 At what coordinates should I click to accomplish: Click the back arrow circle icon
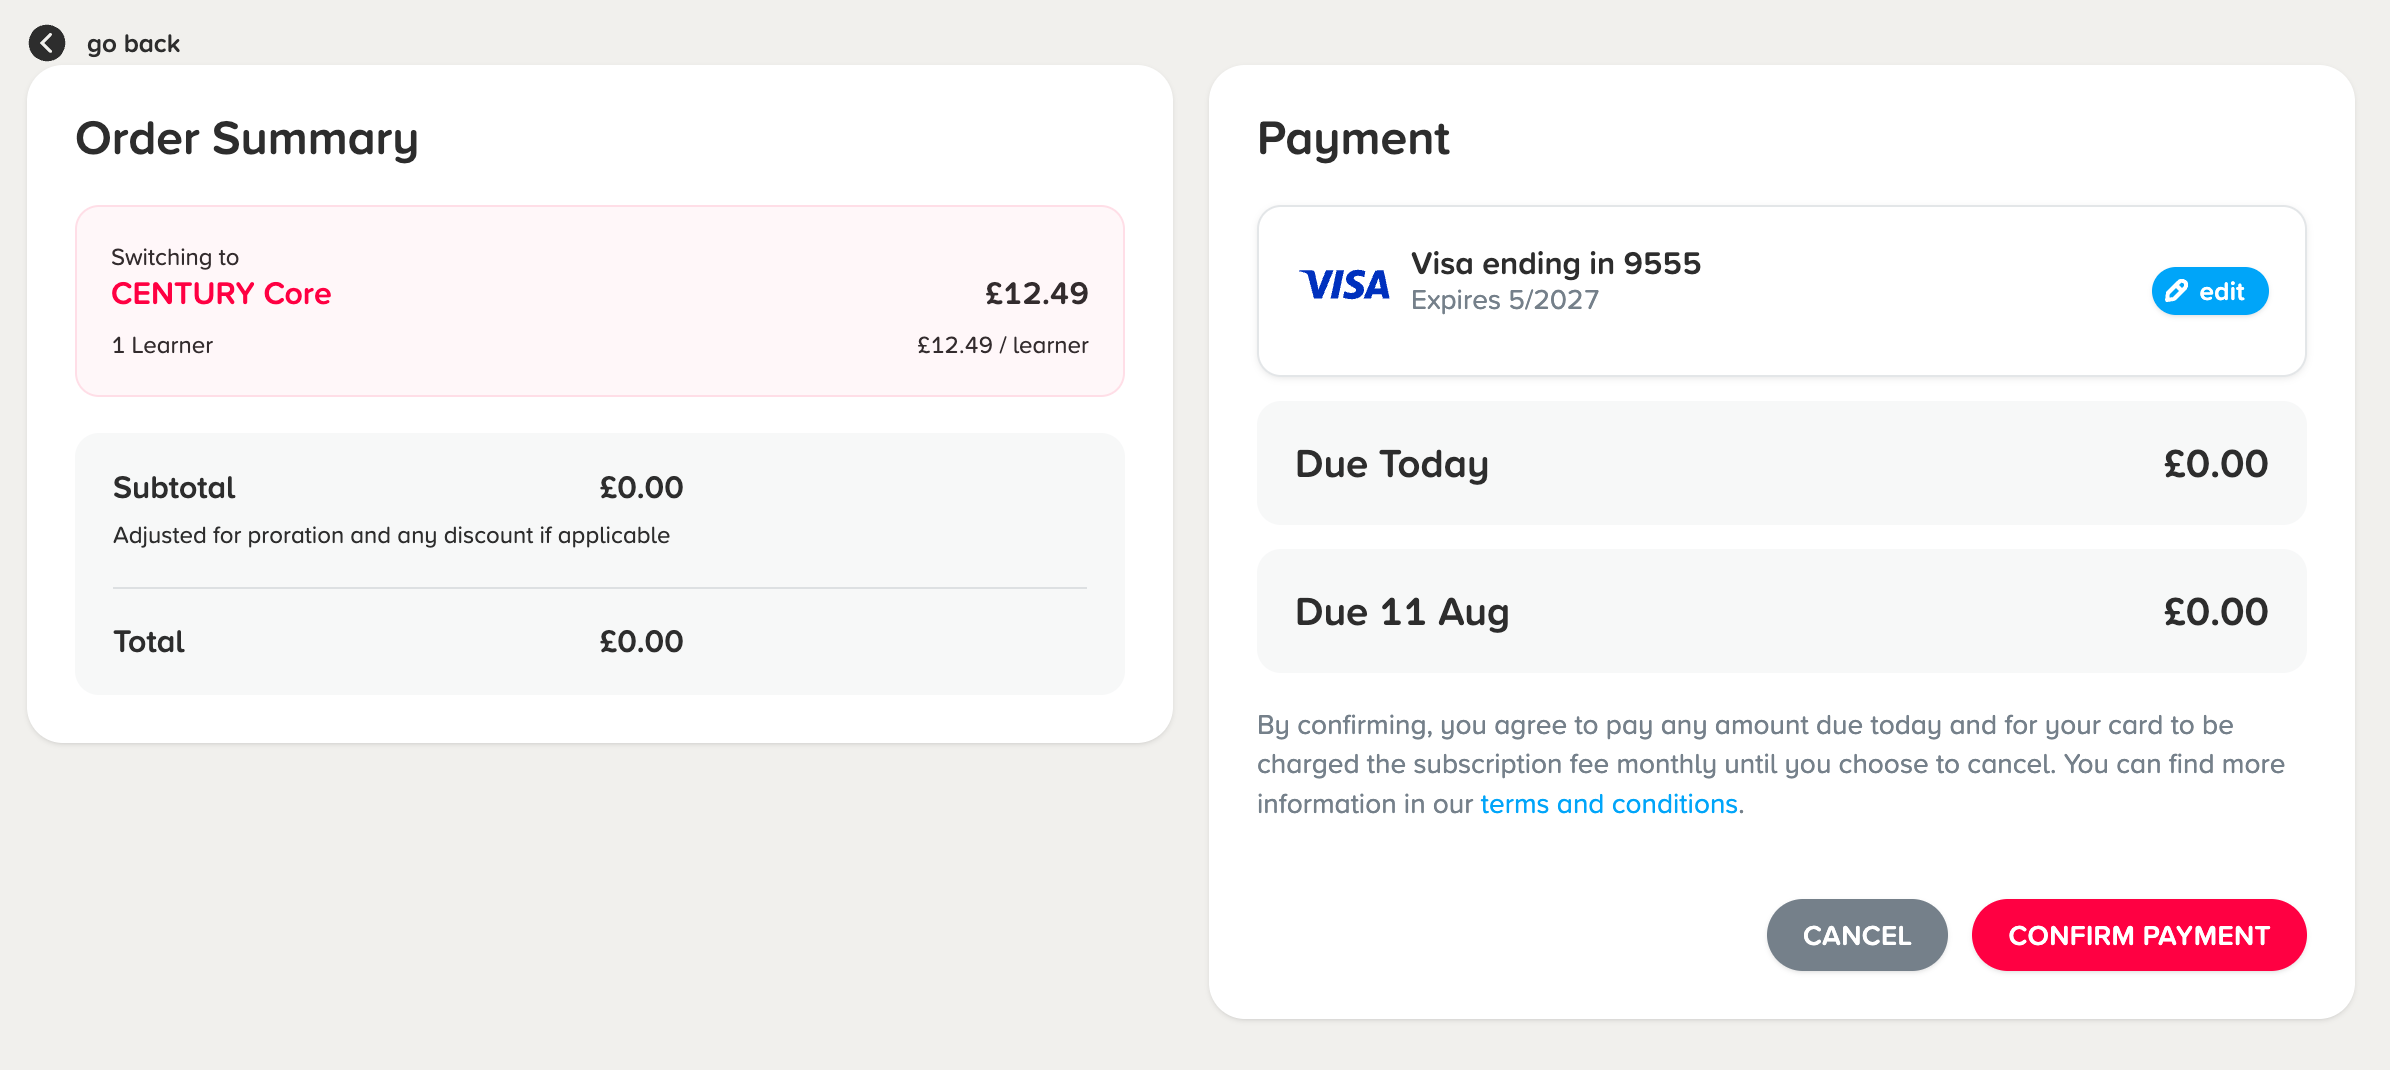point(47,43)
